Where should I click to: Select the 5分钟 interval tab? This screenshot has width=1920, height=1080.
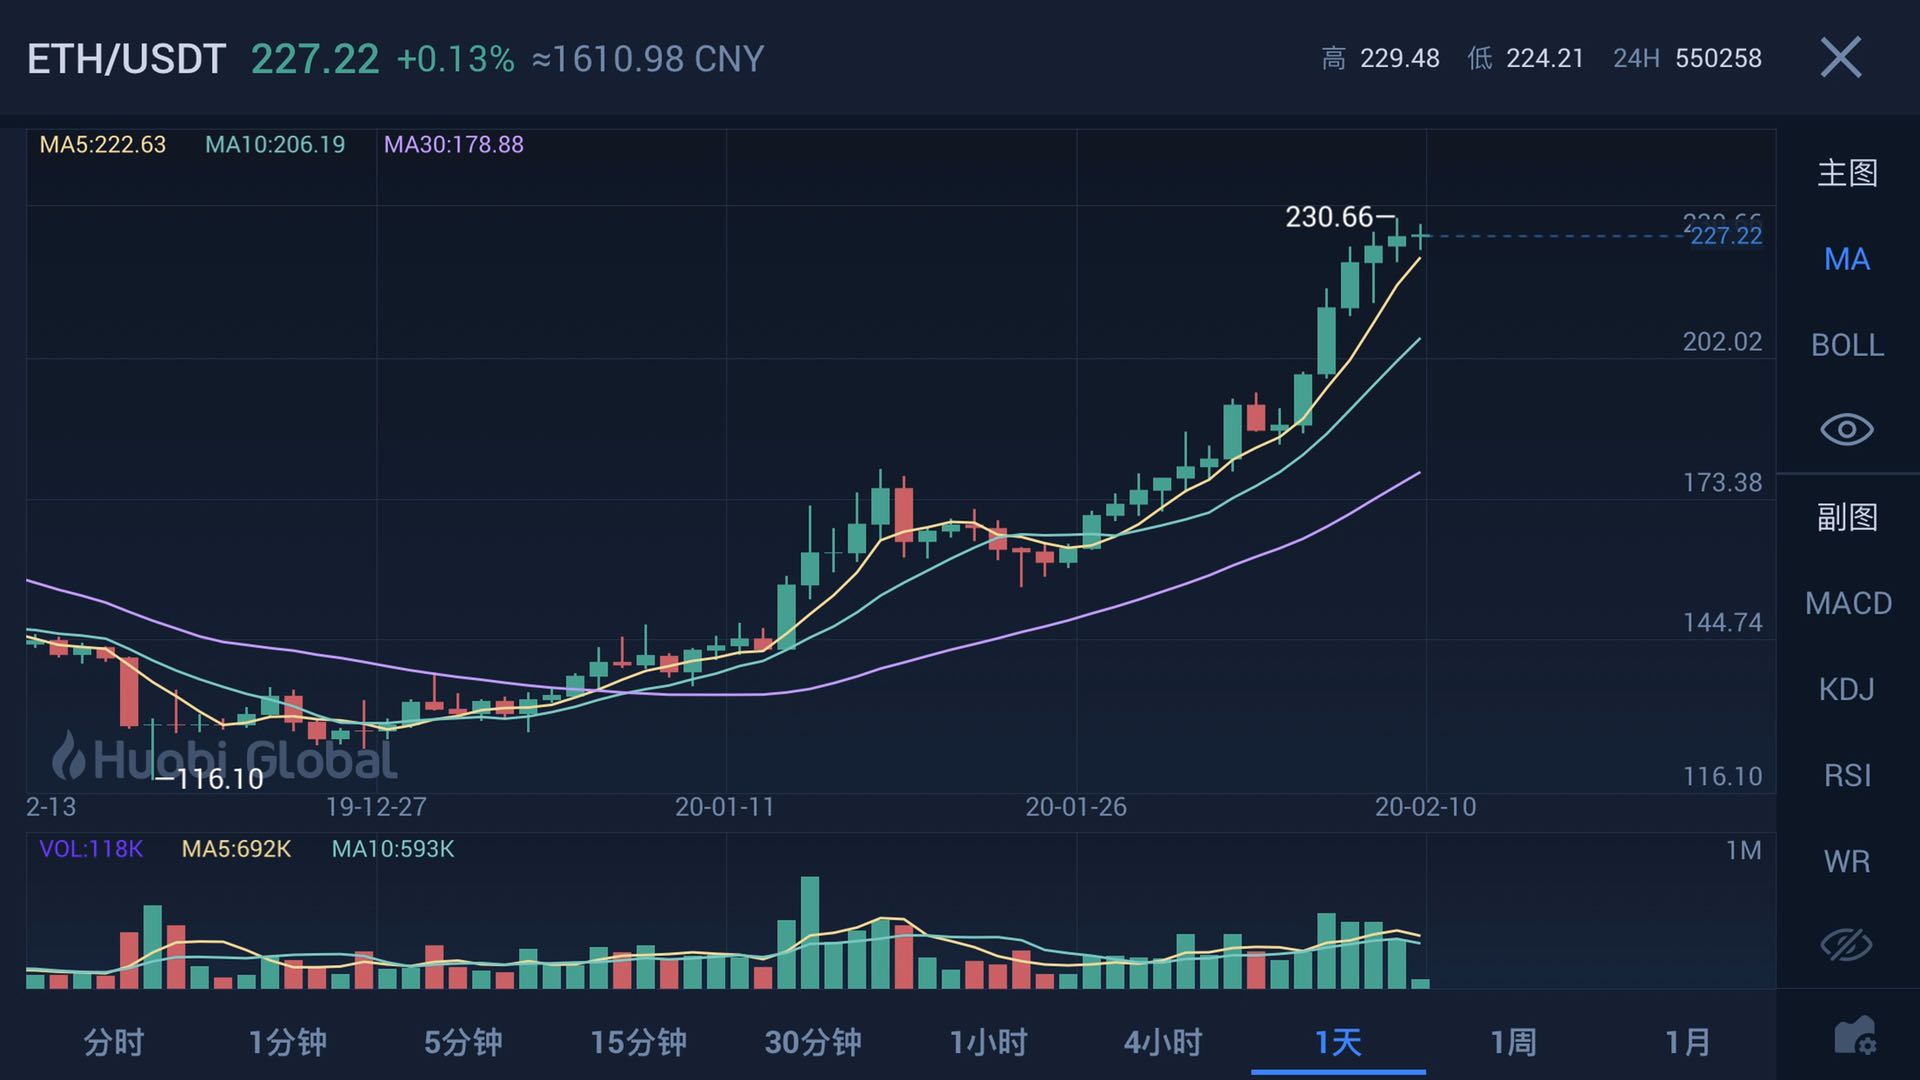pos(462,1043)
